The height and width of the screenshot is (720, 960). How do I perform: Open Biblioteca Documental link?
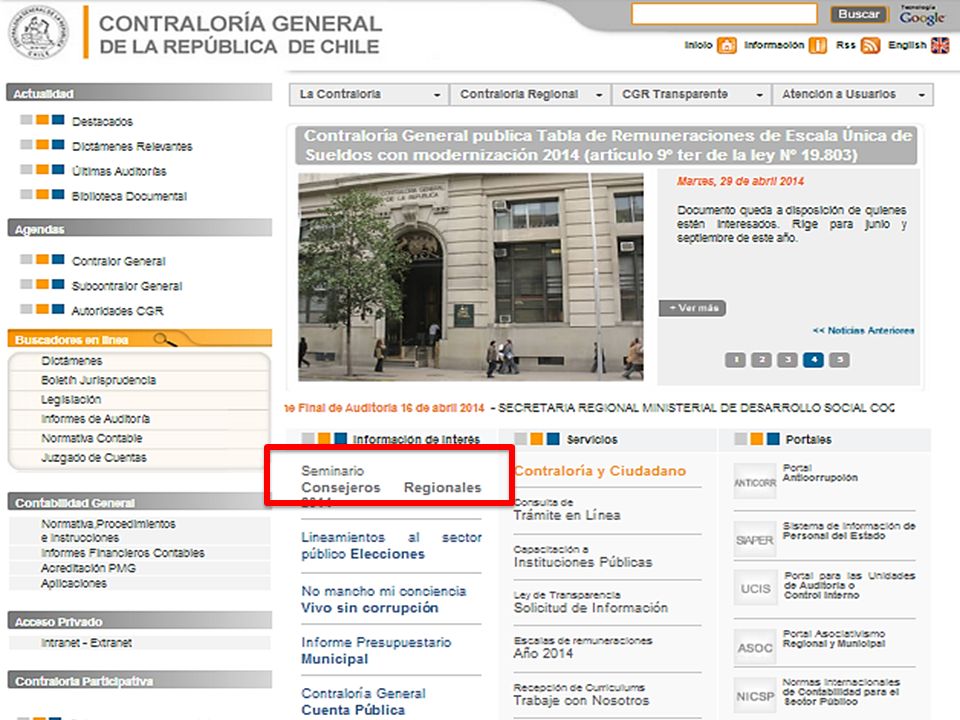pyautogui.click(x=129, y=197)
